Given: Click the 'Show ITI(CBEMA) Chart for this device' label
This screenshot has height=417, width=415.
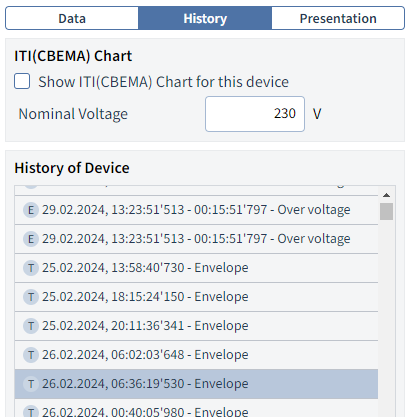Looking at the screenshot, I should 163,82.
